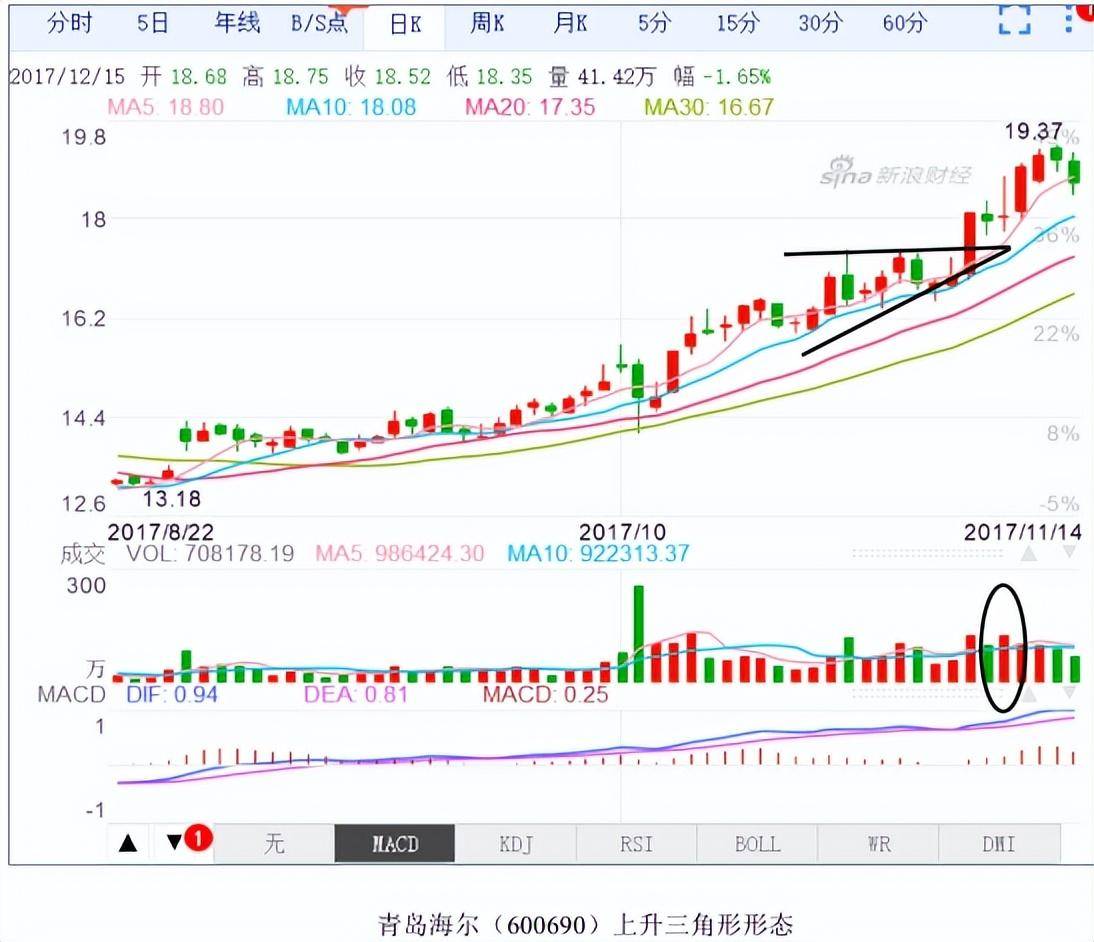
Task: Select the 日K daily candlestick tab
Action: pos(405,26)
